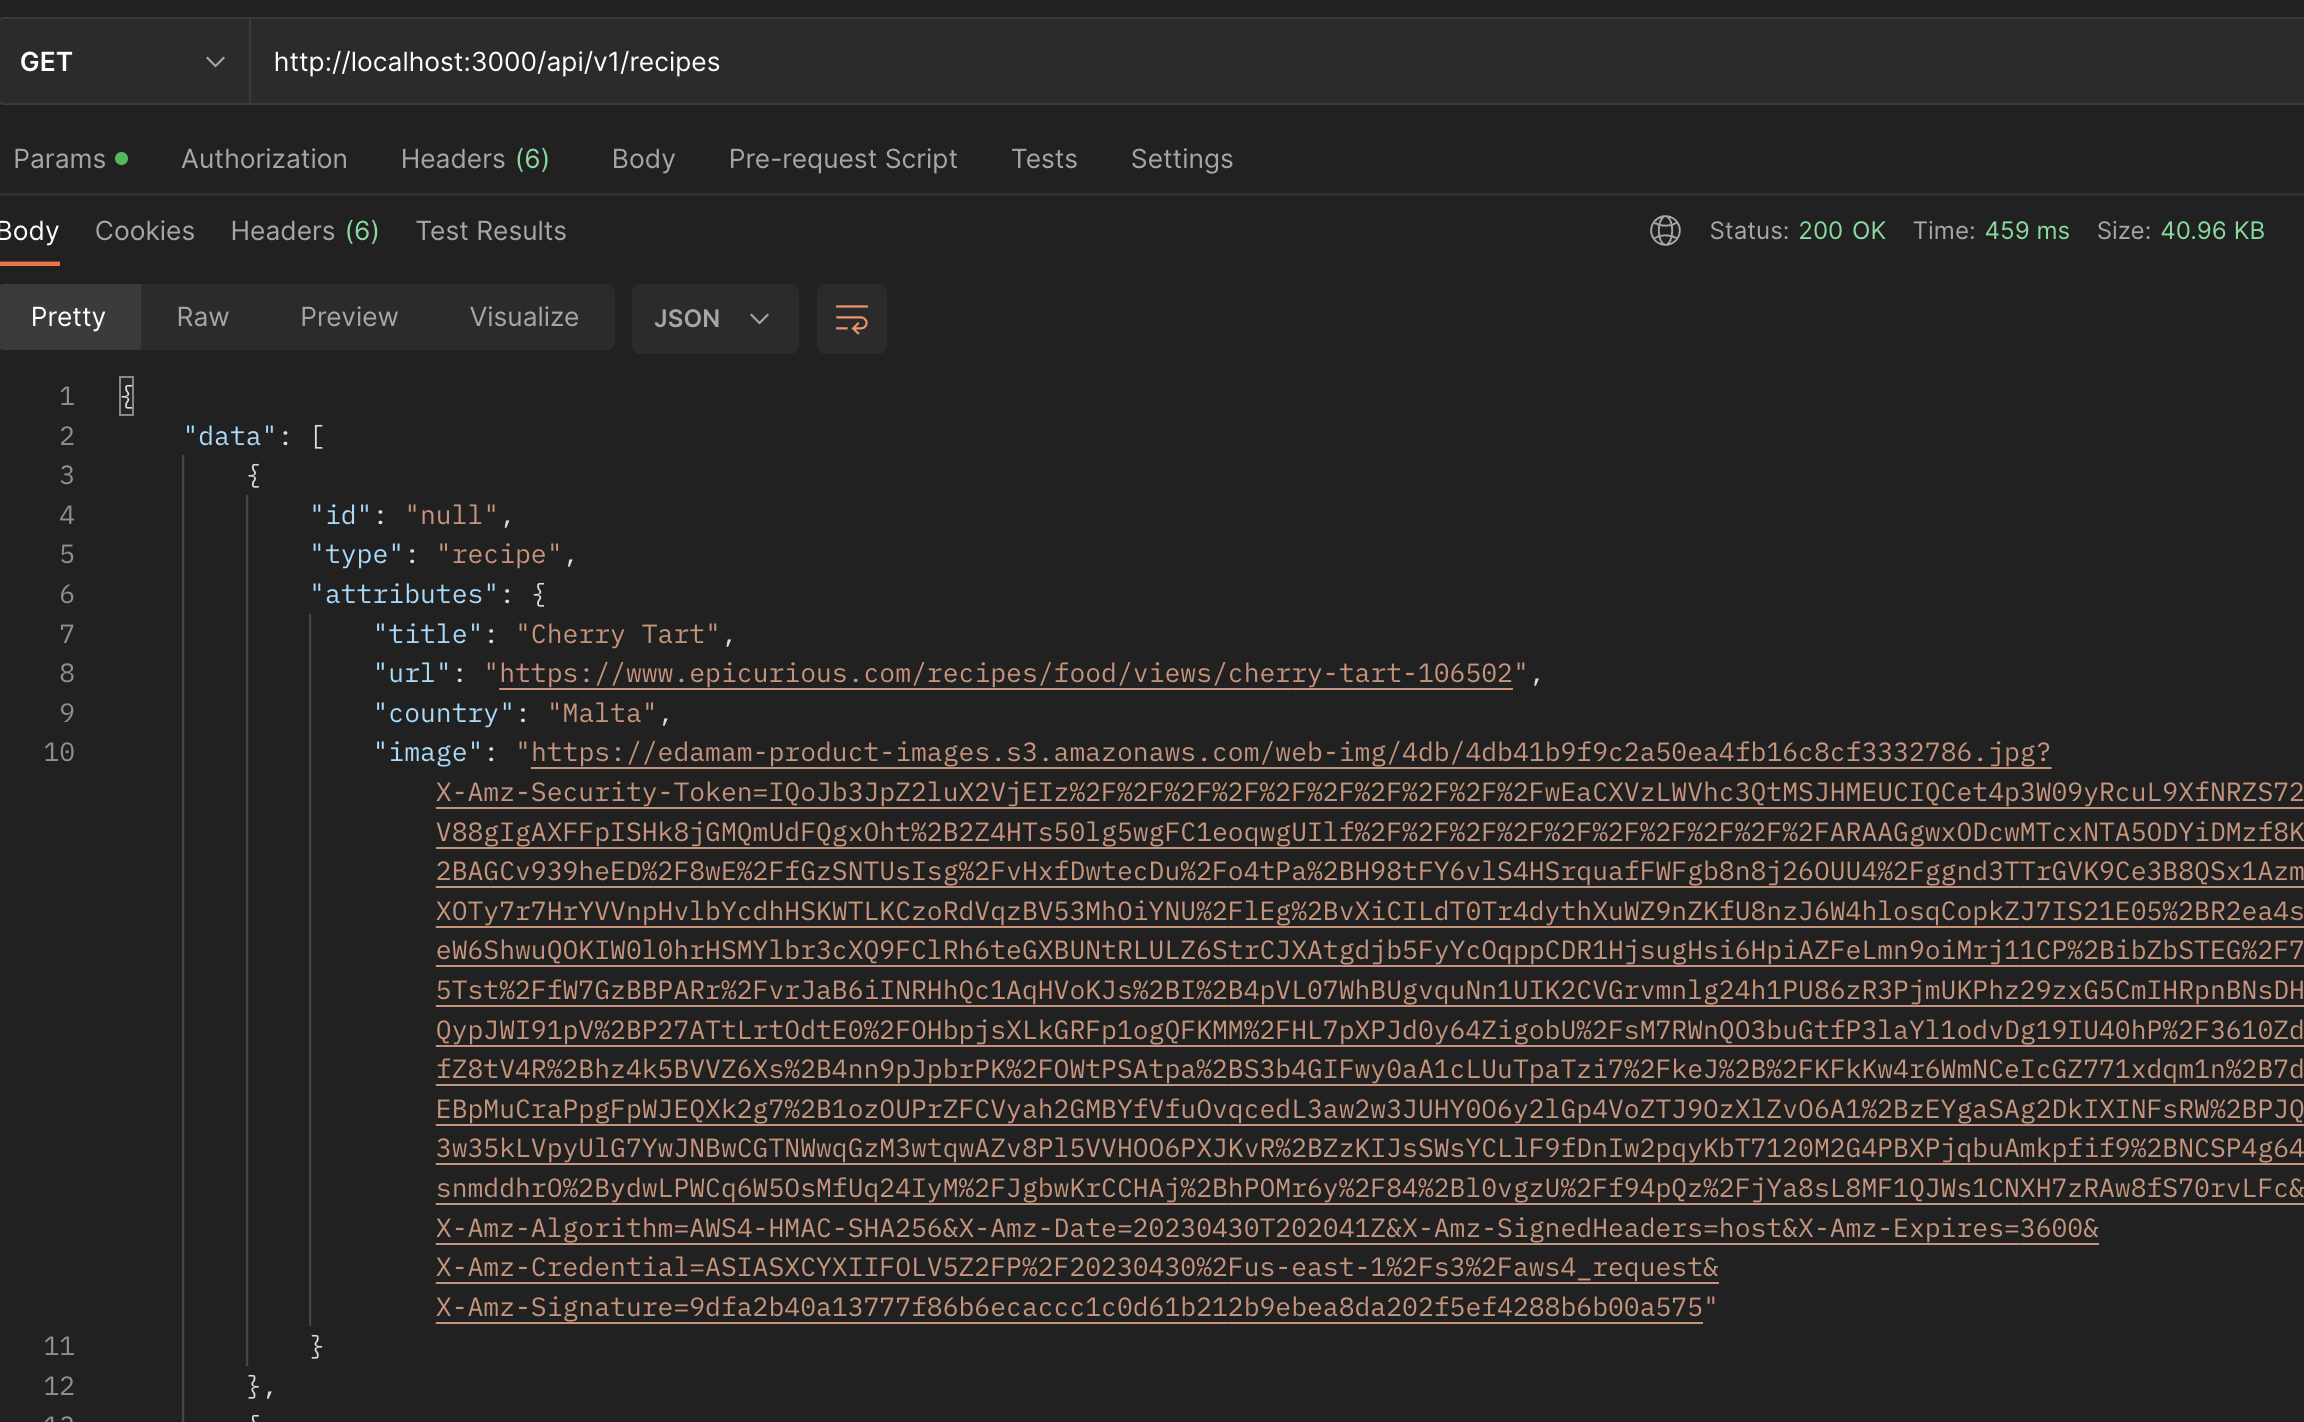Select the Pretty view
The height and width of the screenshot is (1422, 2304).
[x=68, y=317]
